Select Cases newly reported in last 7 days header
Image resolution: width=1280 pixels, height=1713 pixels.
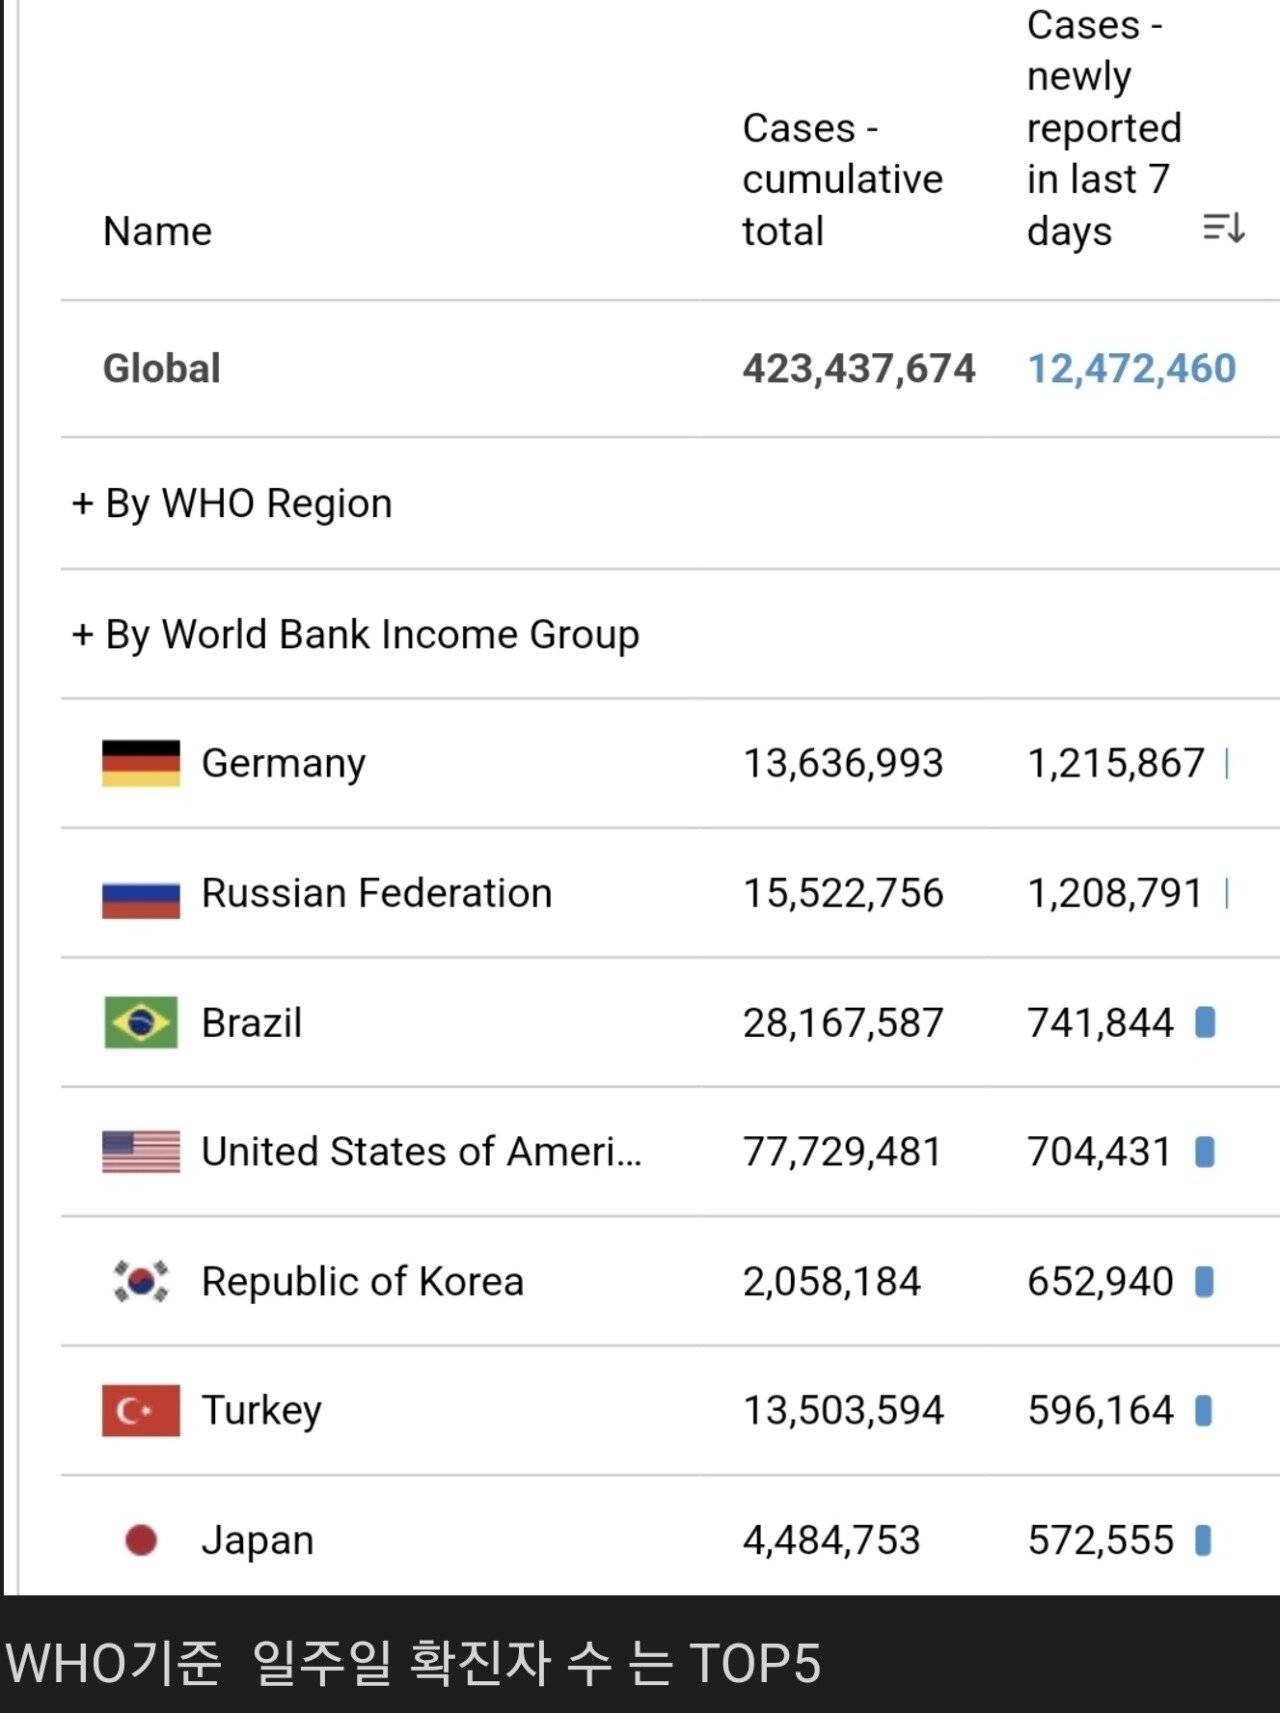[1103, 128]
